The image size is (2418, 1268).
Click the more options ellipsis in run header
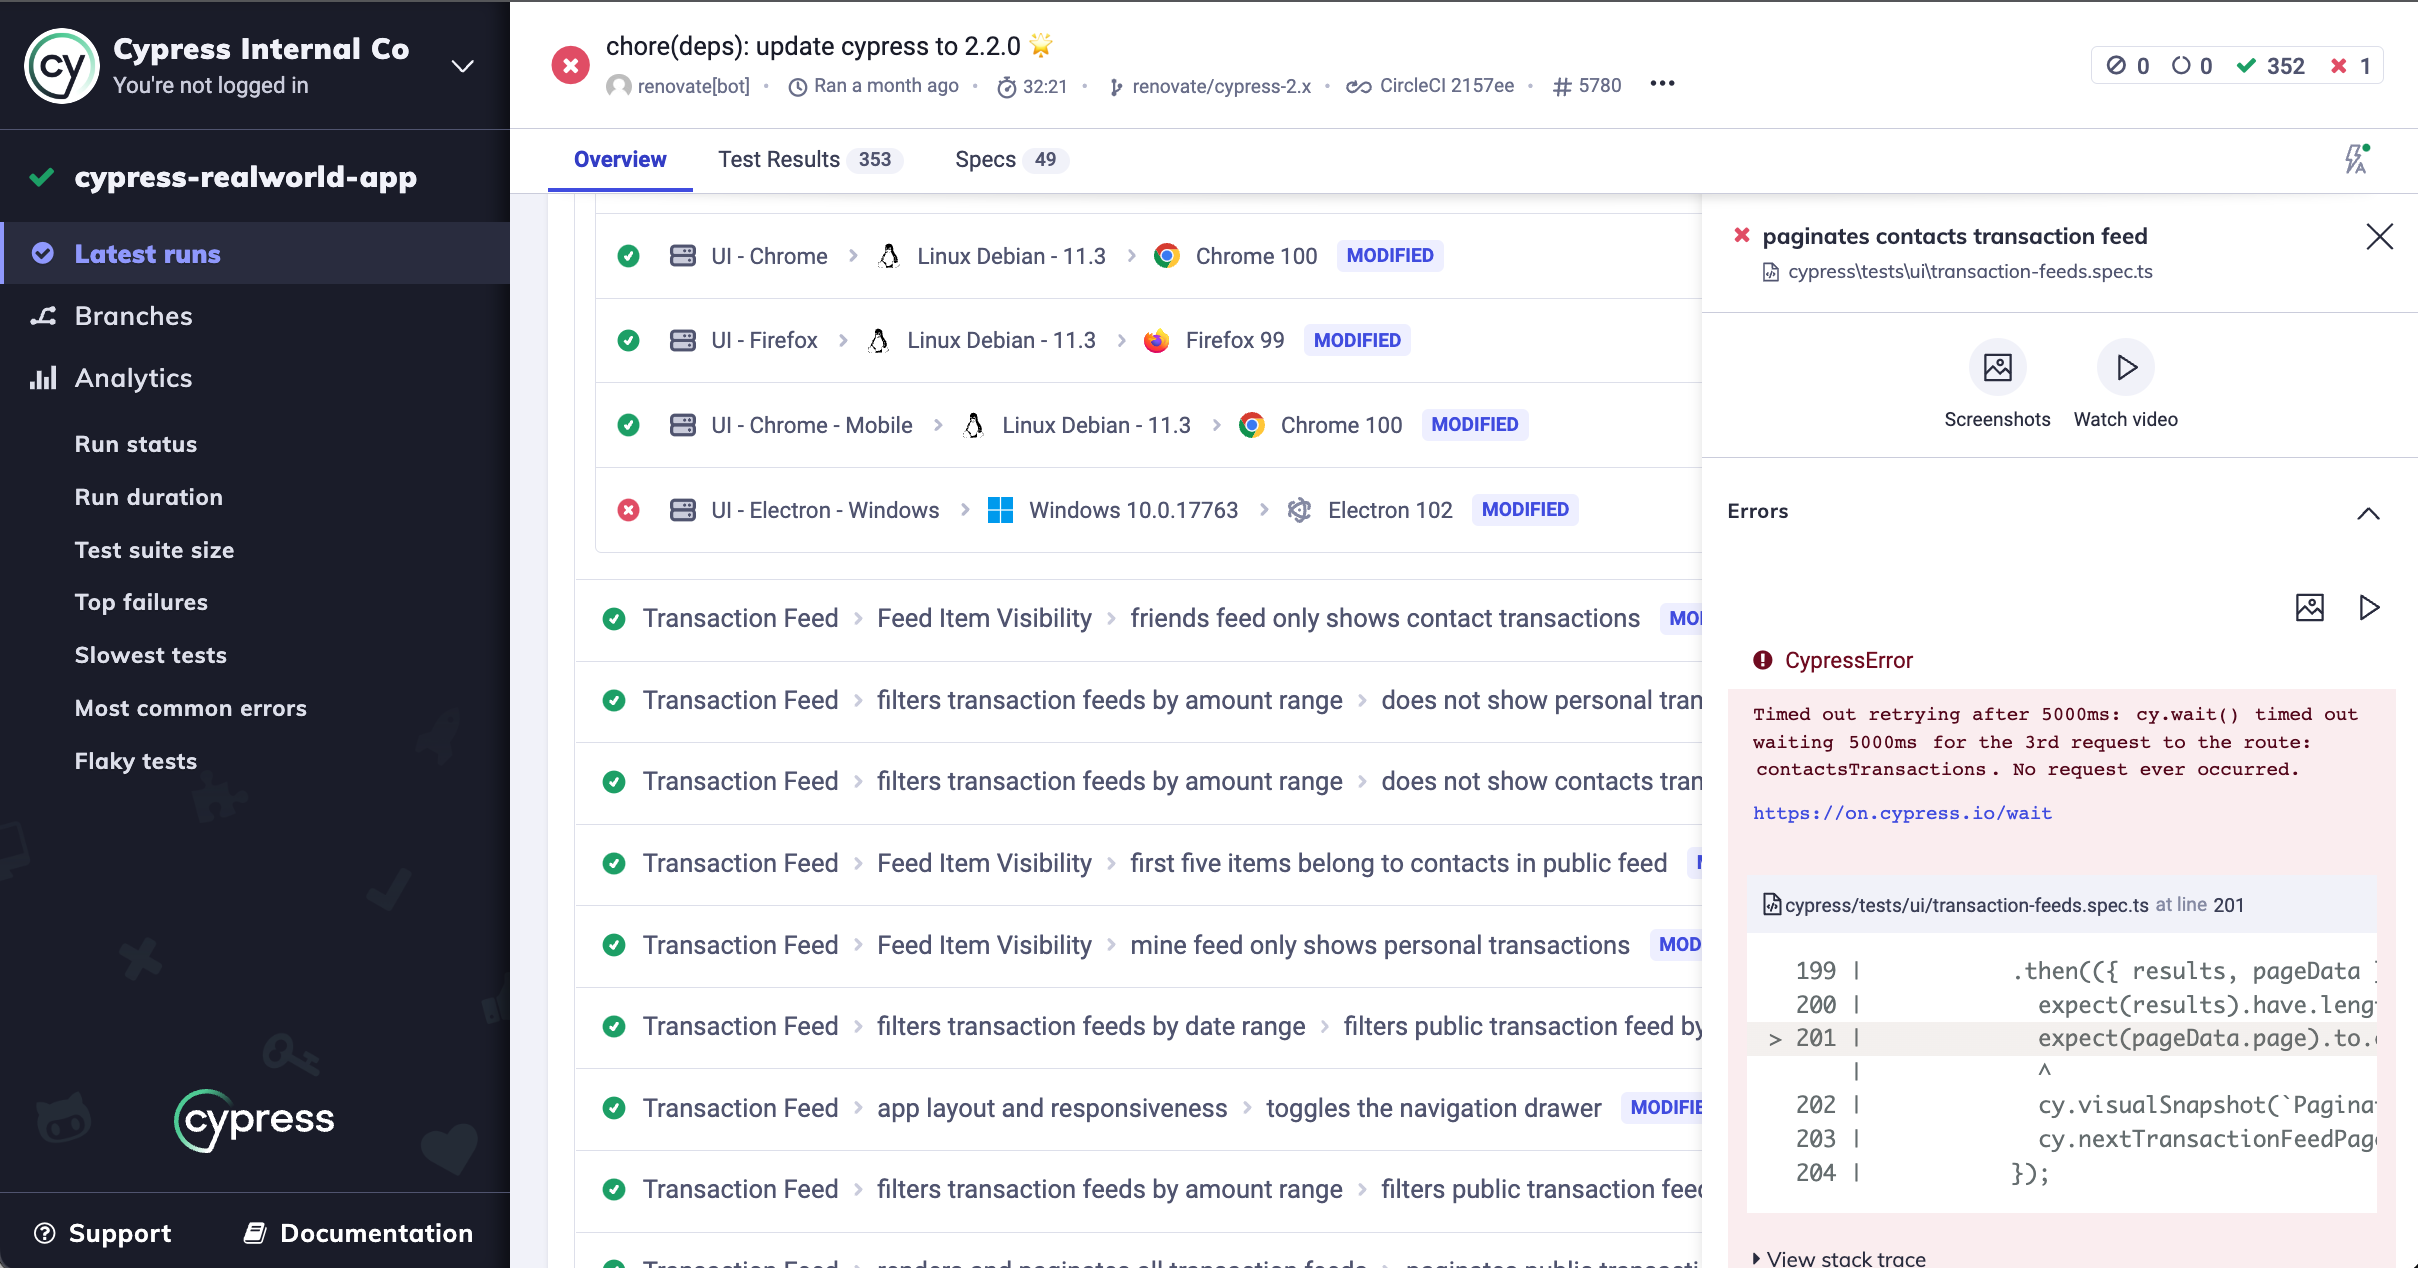1662,84
